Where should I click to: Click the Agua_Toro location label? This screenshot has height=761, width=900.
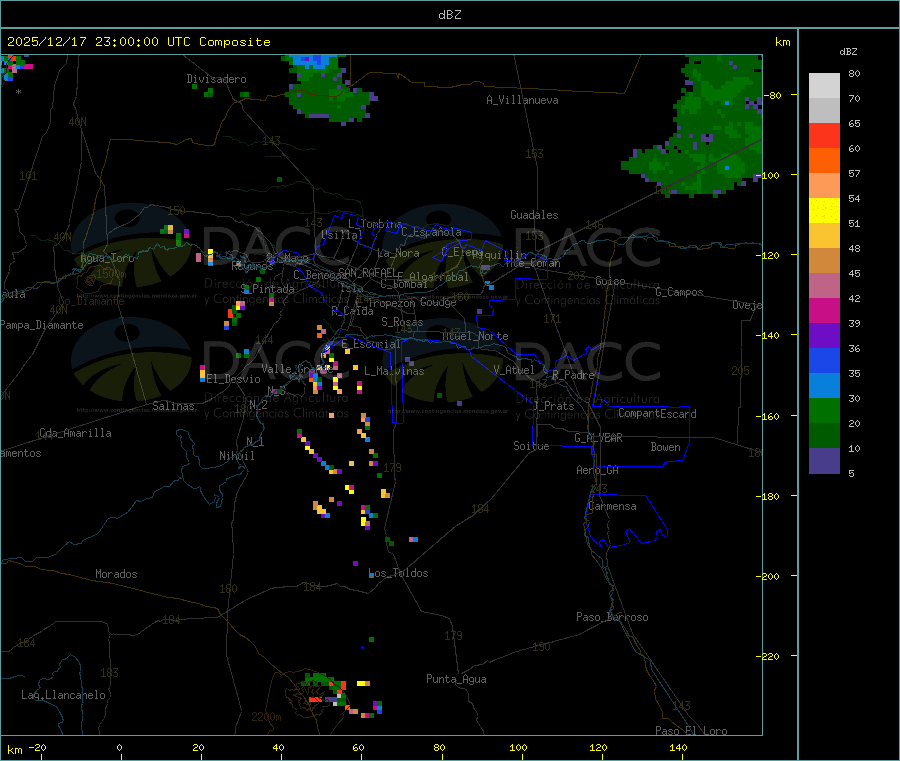click(x=107, y=258)
